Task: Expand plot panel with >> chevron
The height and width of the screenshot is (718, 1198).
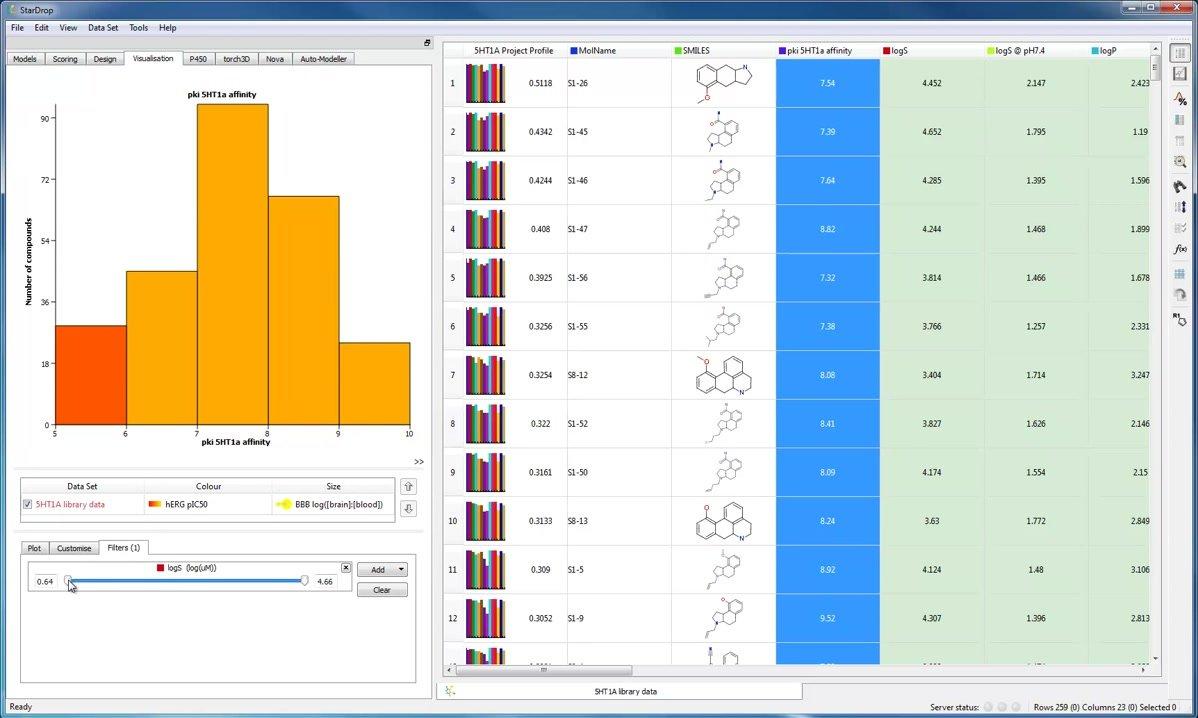Action: point(418,461)
